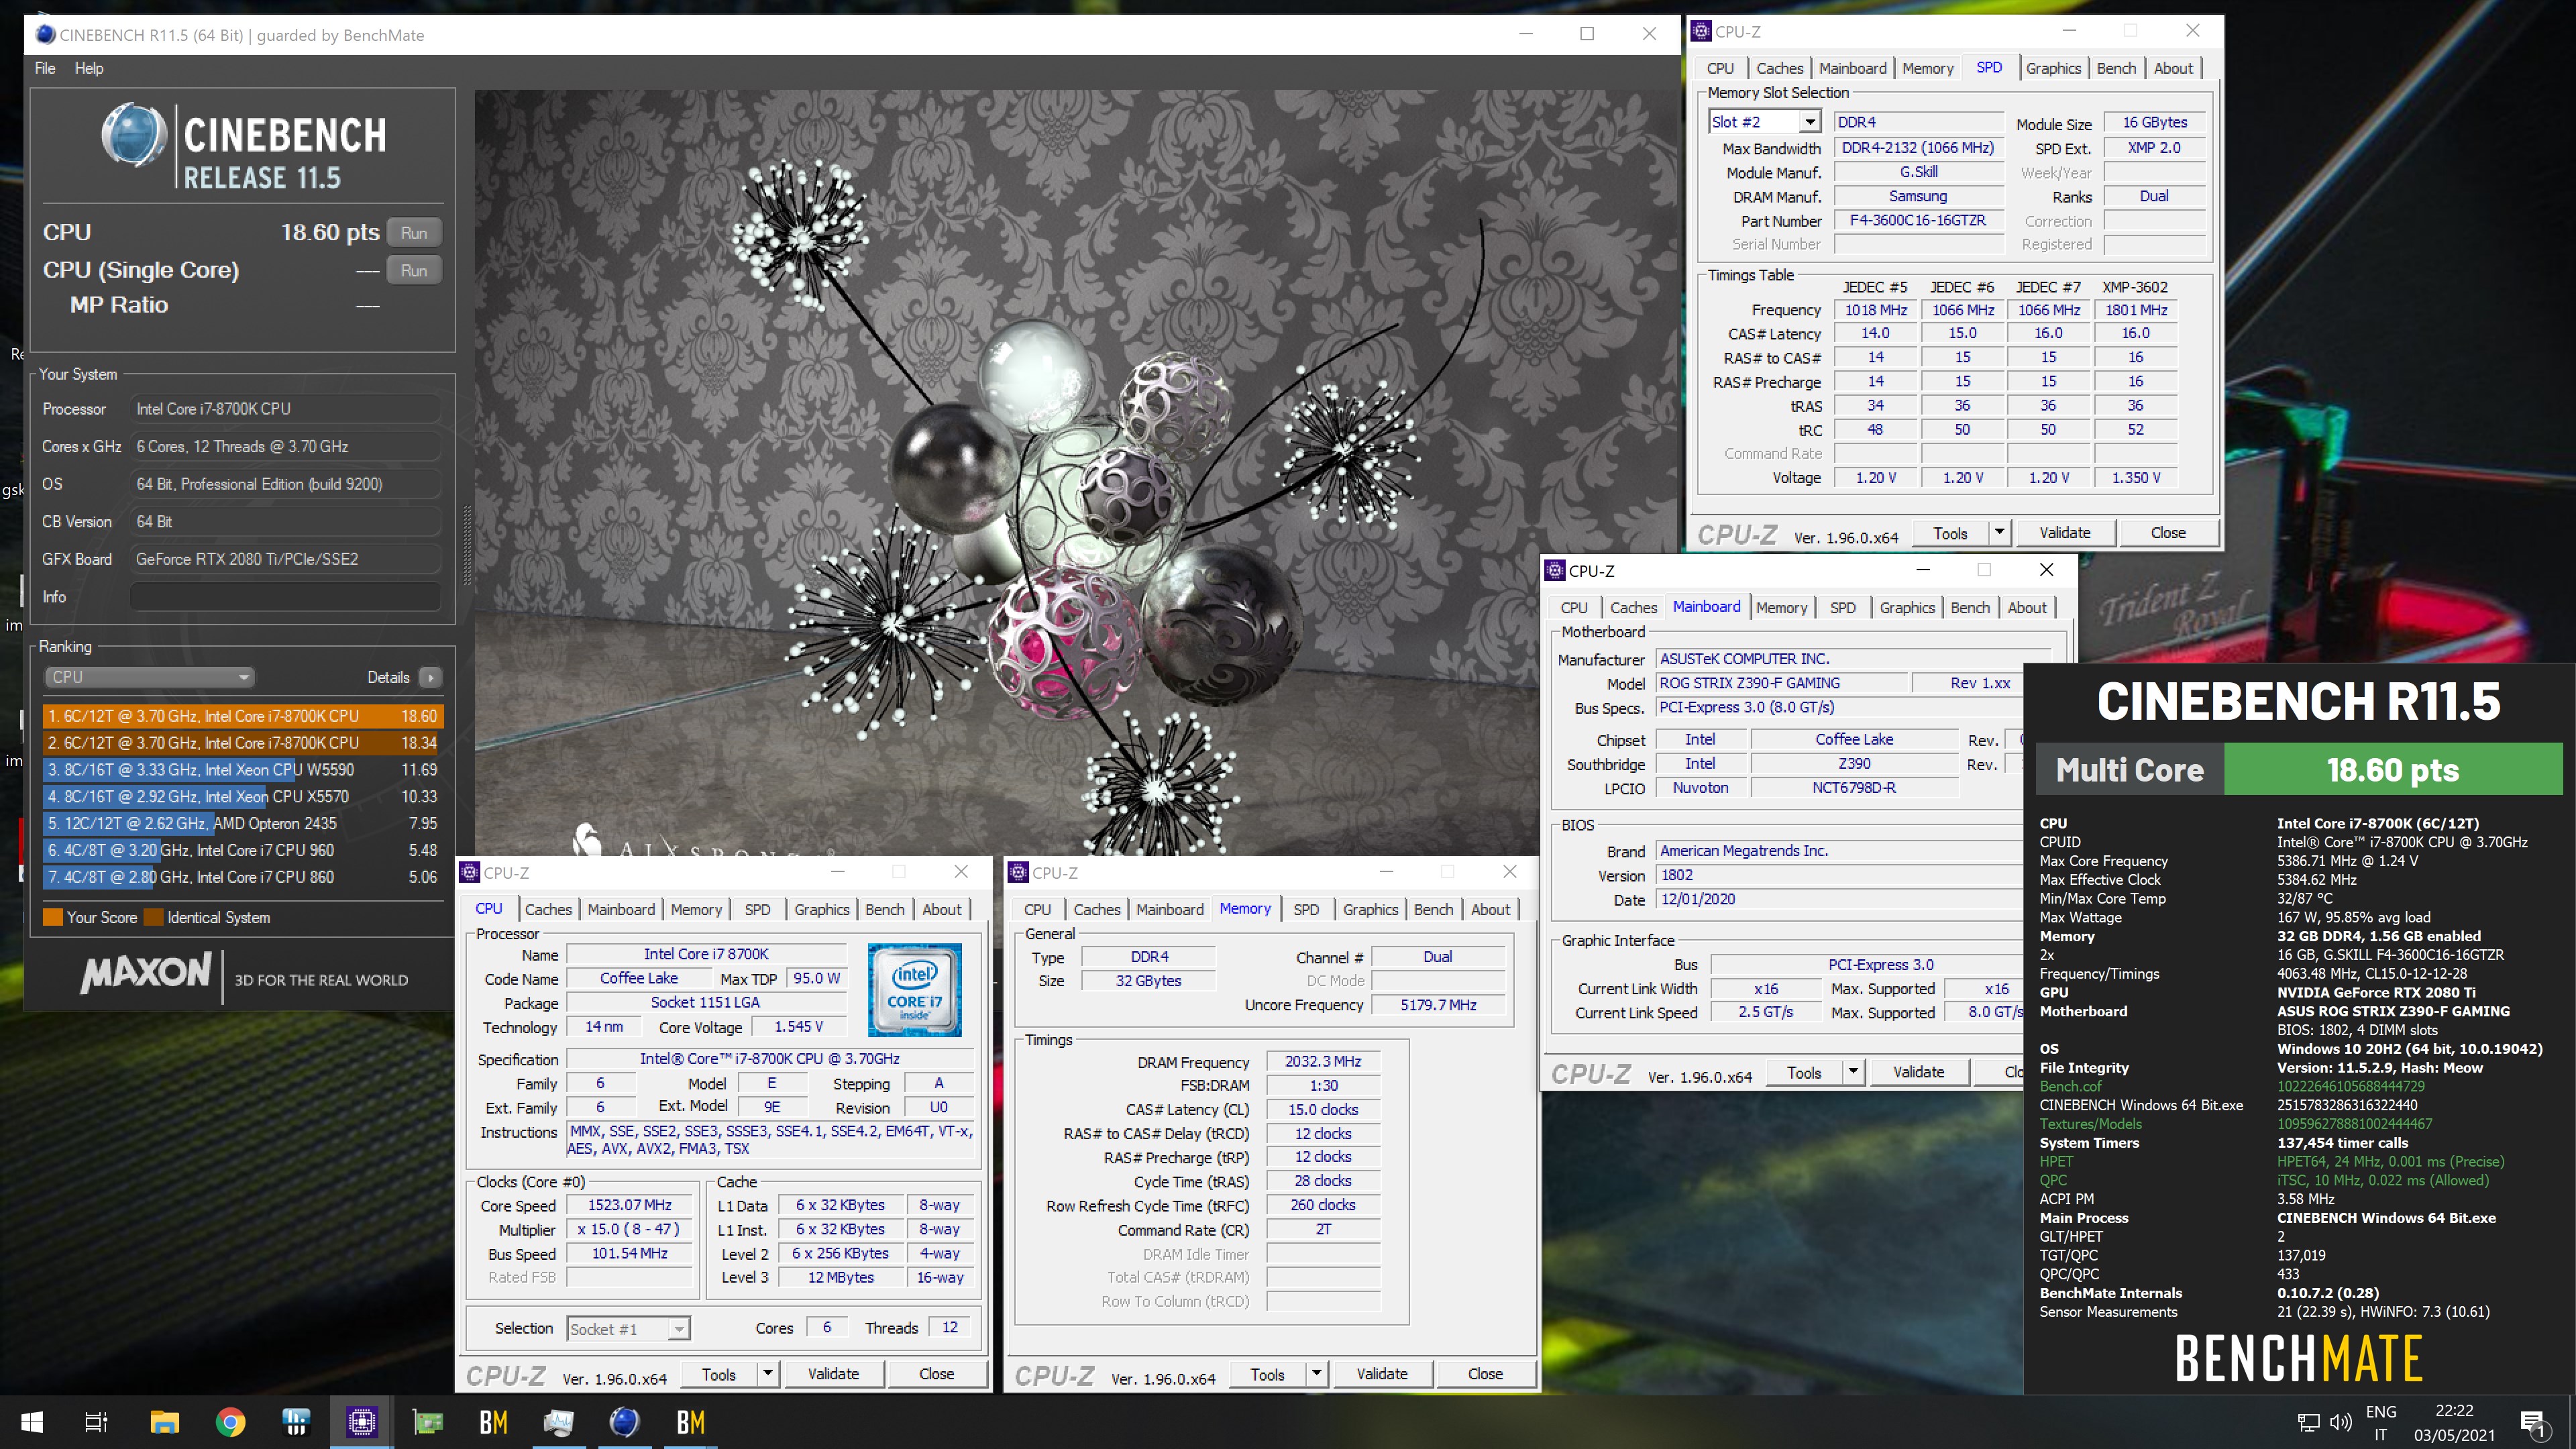Click the MAXON logo in Cinebench
Viewport: 2576px width, 1449px height.
point(146,973)
